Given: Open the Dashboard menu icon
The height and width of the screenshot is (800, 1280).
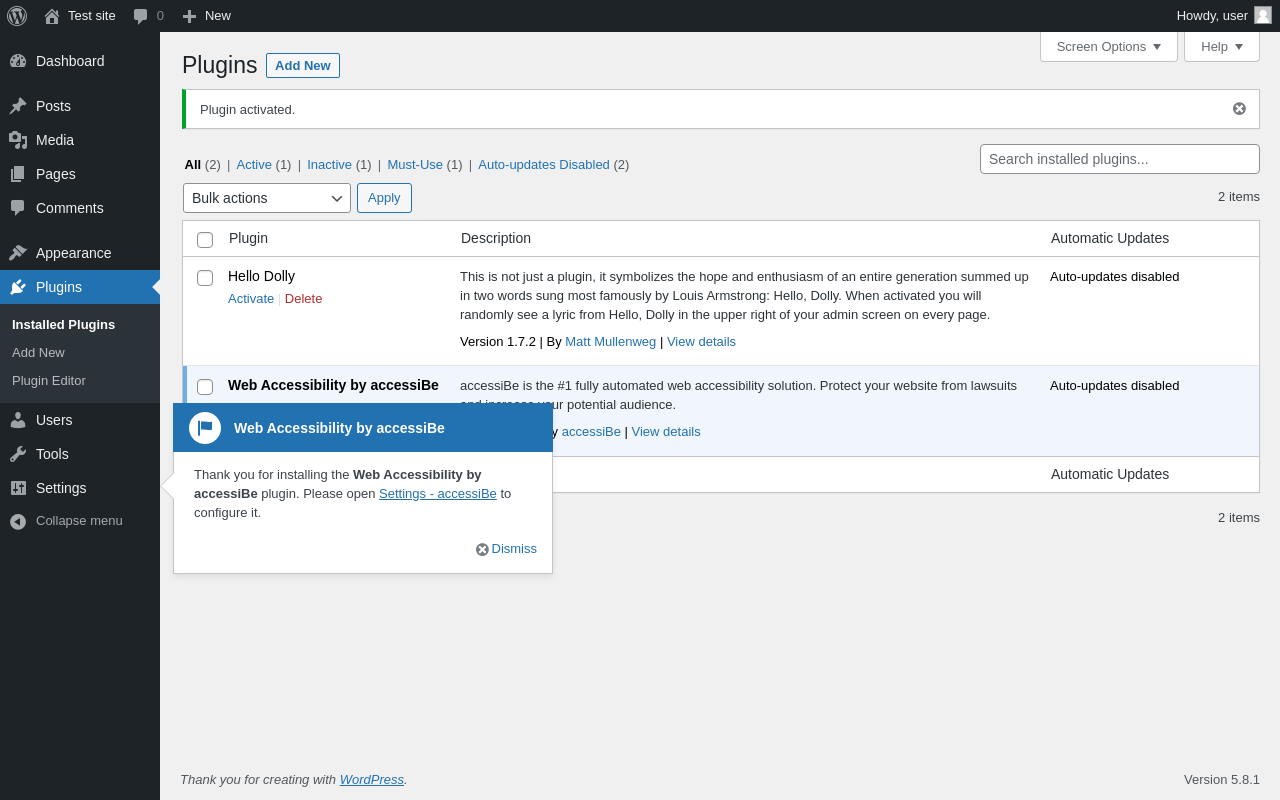Looking at the screenshot, I should [18, 61].
